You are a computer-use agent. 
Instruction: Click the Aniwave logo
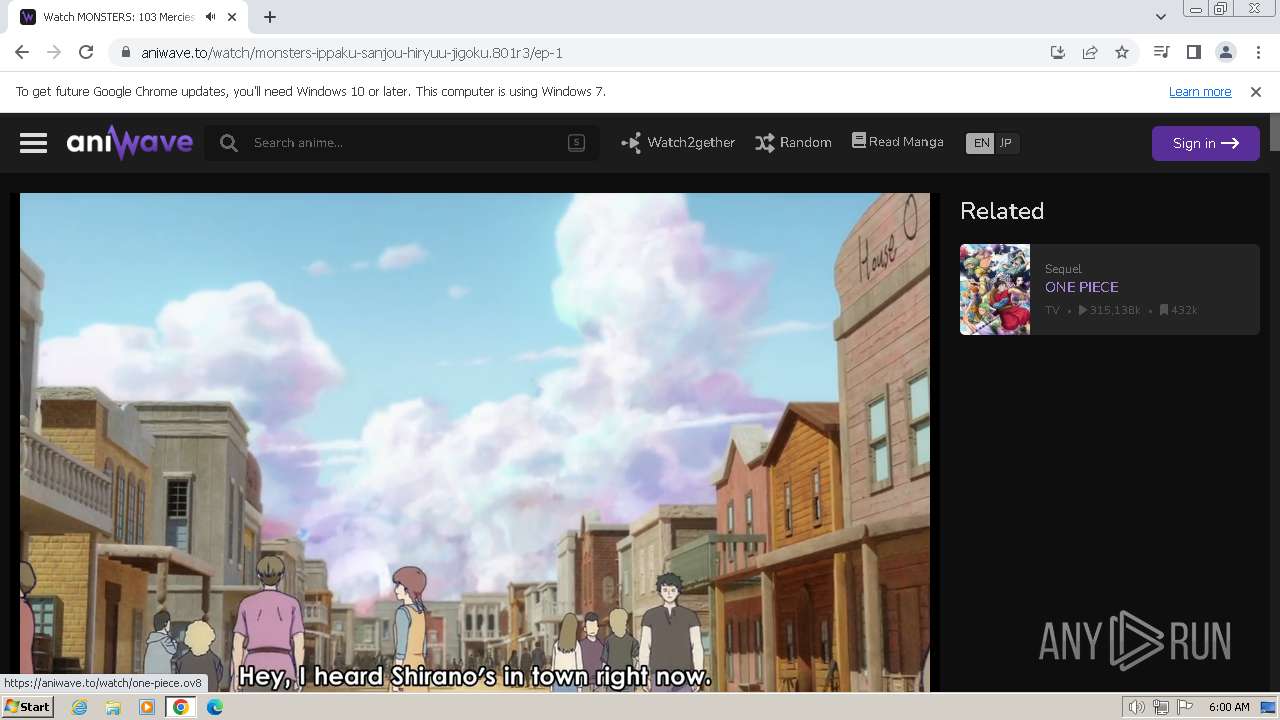point(130,143)
